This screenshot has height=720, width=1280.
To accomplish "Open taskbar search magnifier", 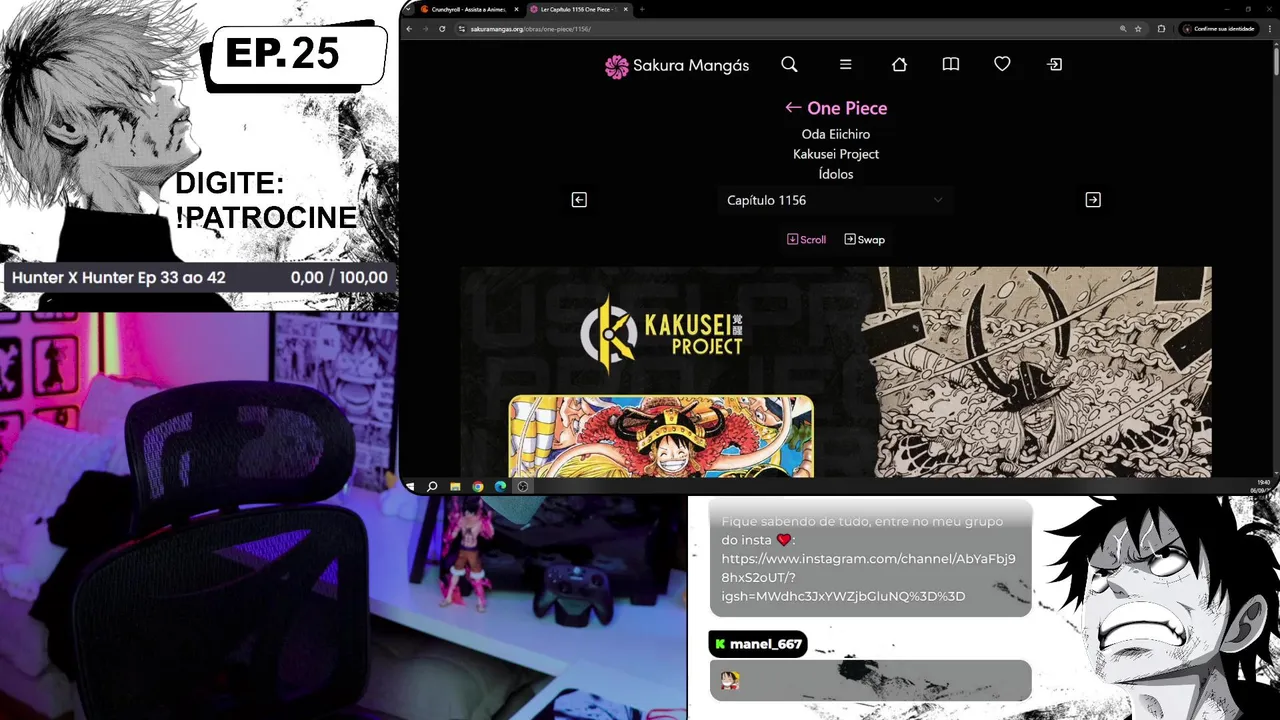I will coord(432,487).
